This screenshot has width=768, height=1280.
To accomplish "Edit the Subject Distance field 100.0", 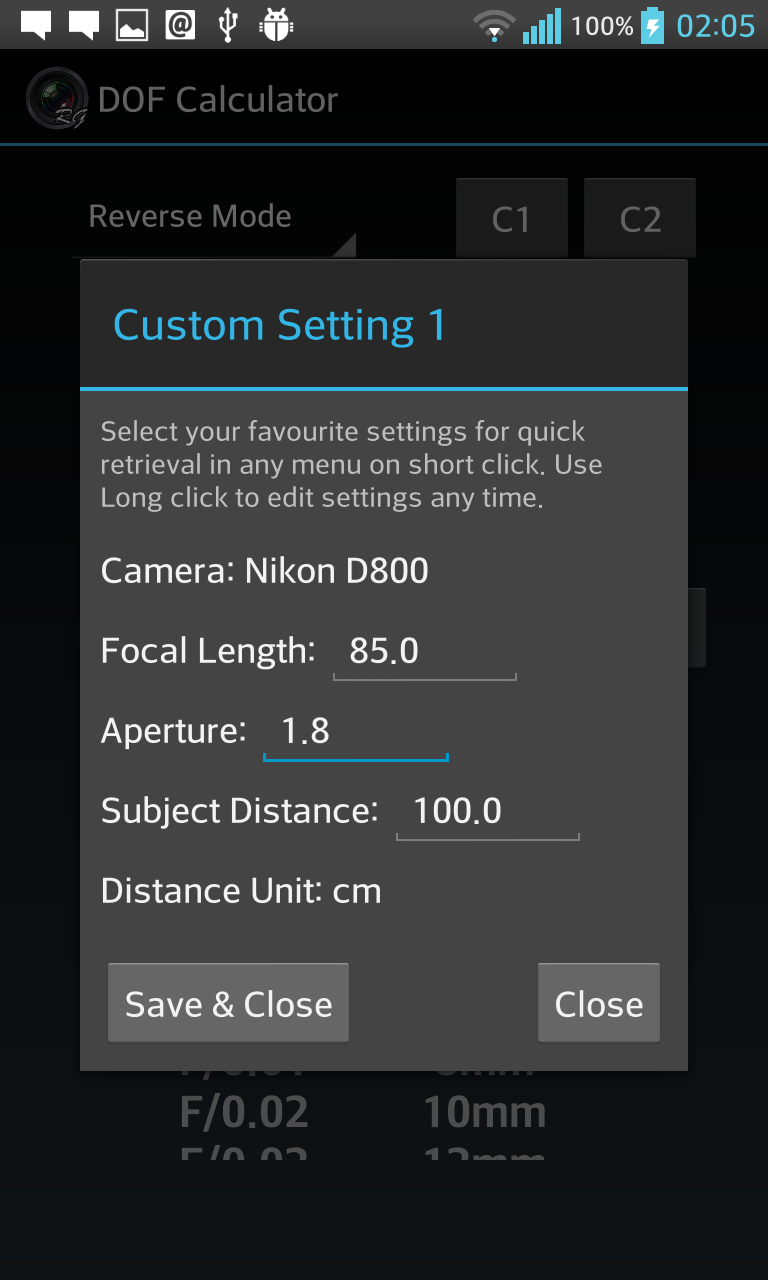I will point(487,811).
